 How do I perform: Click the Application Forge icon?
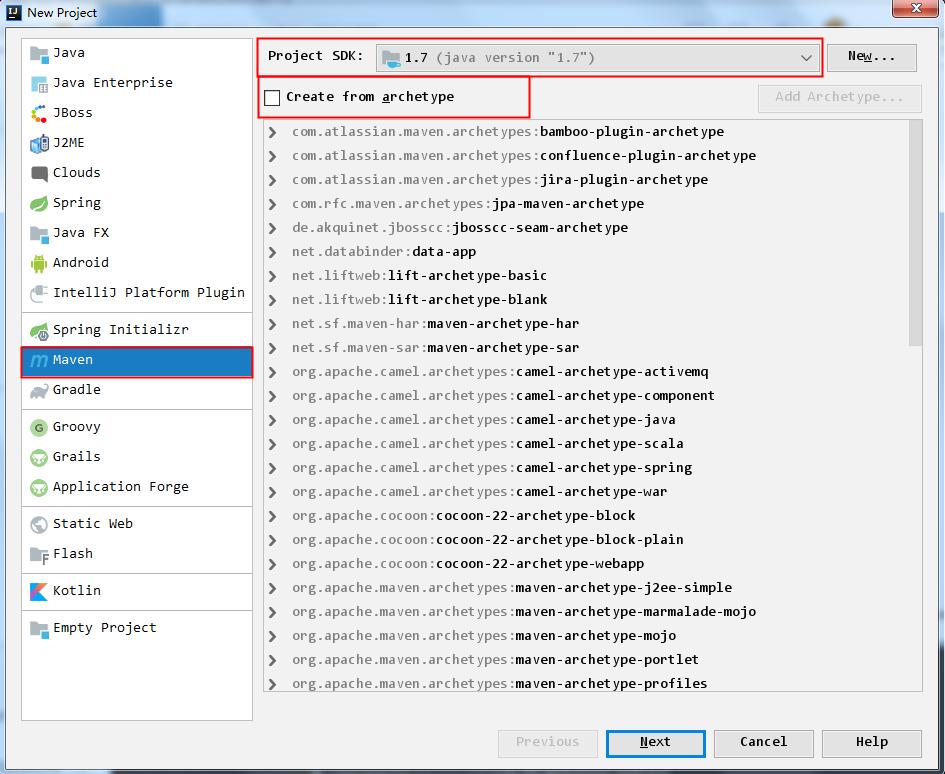click(x=39, y=487)
